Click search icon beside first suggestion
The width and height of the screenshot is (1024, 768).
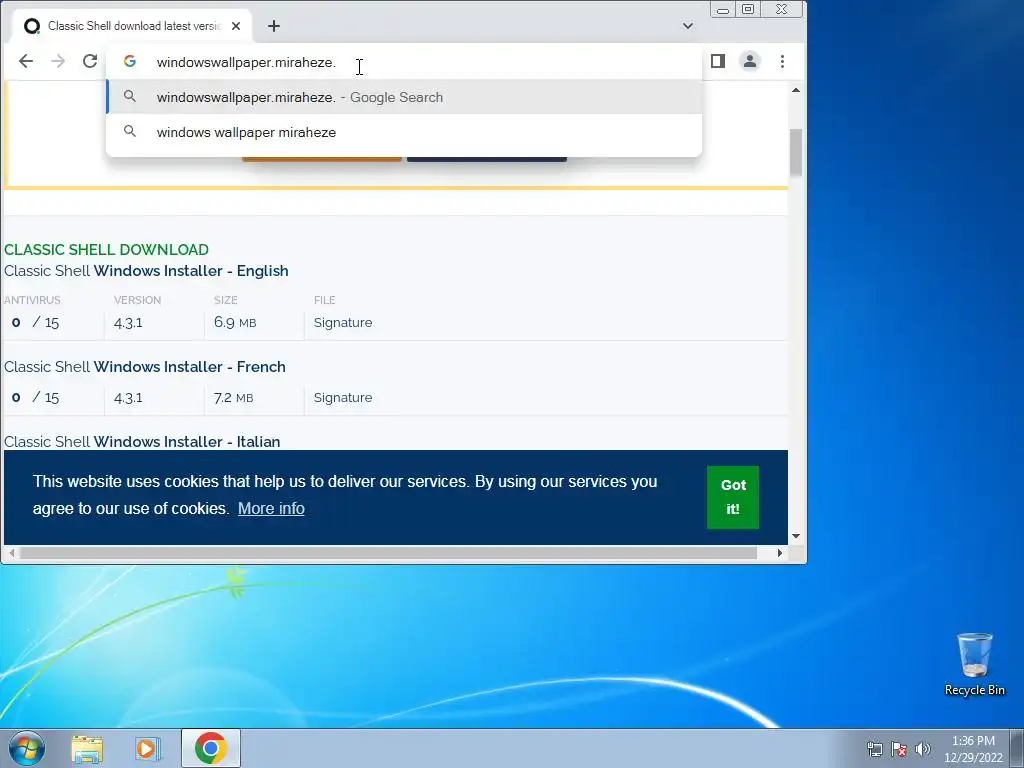(x=130, y=97)
